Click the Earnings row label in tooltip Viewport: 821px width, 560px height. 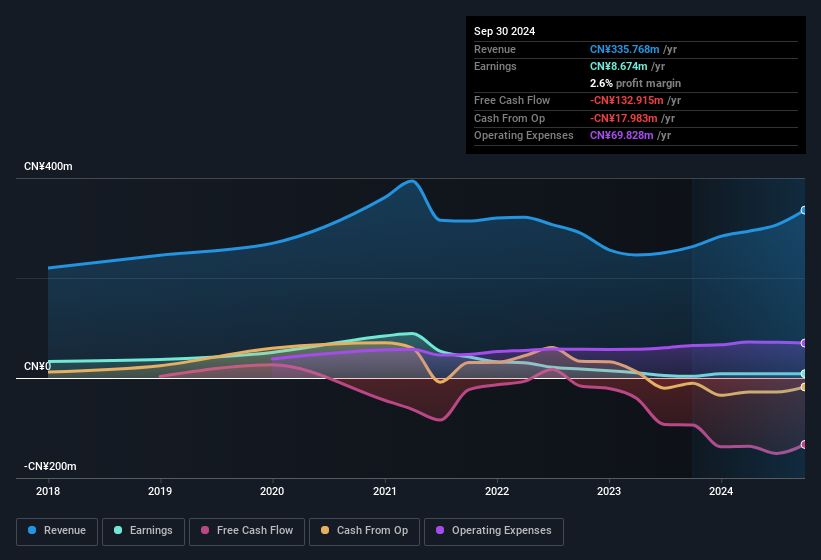pyautogui.click(x=495, y=66)
